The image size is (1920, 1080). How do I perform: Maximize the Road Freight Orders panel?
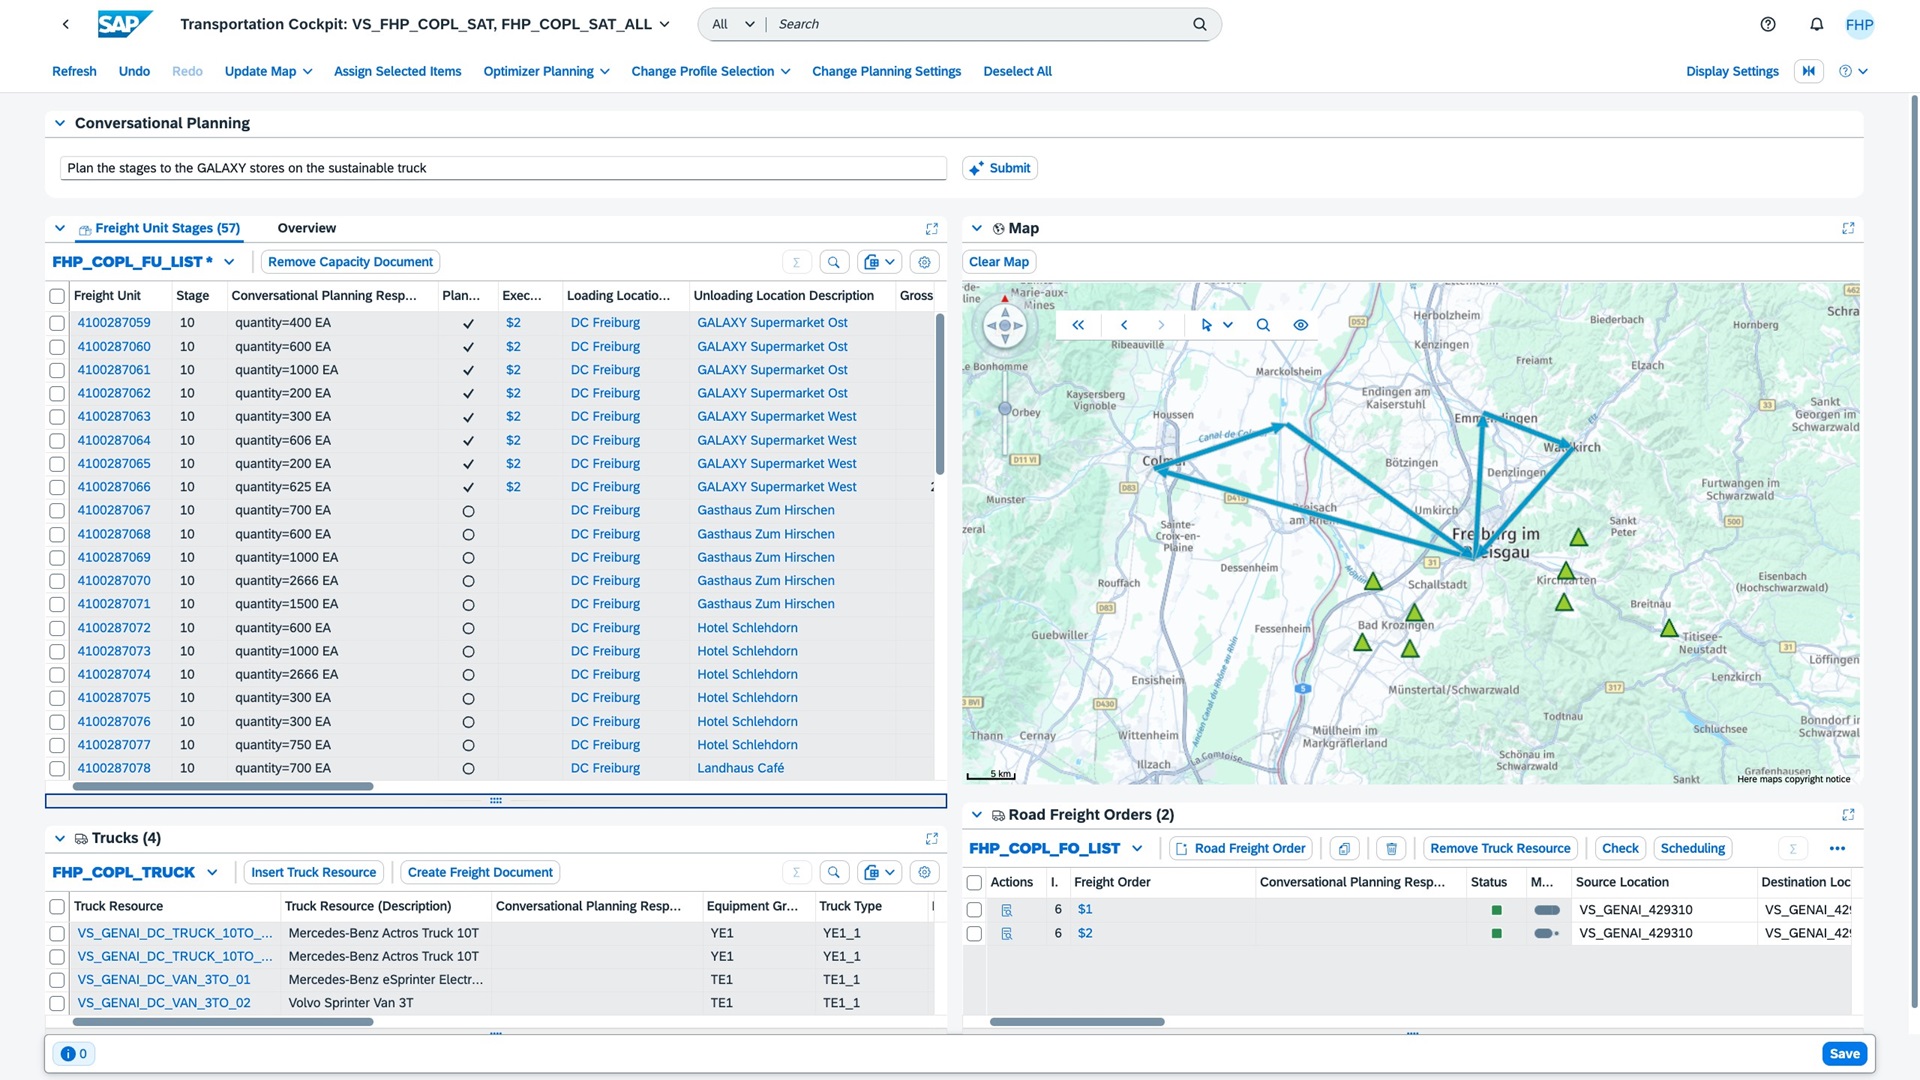click(x=1848, y=815)
